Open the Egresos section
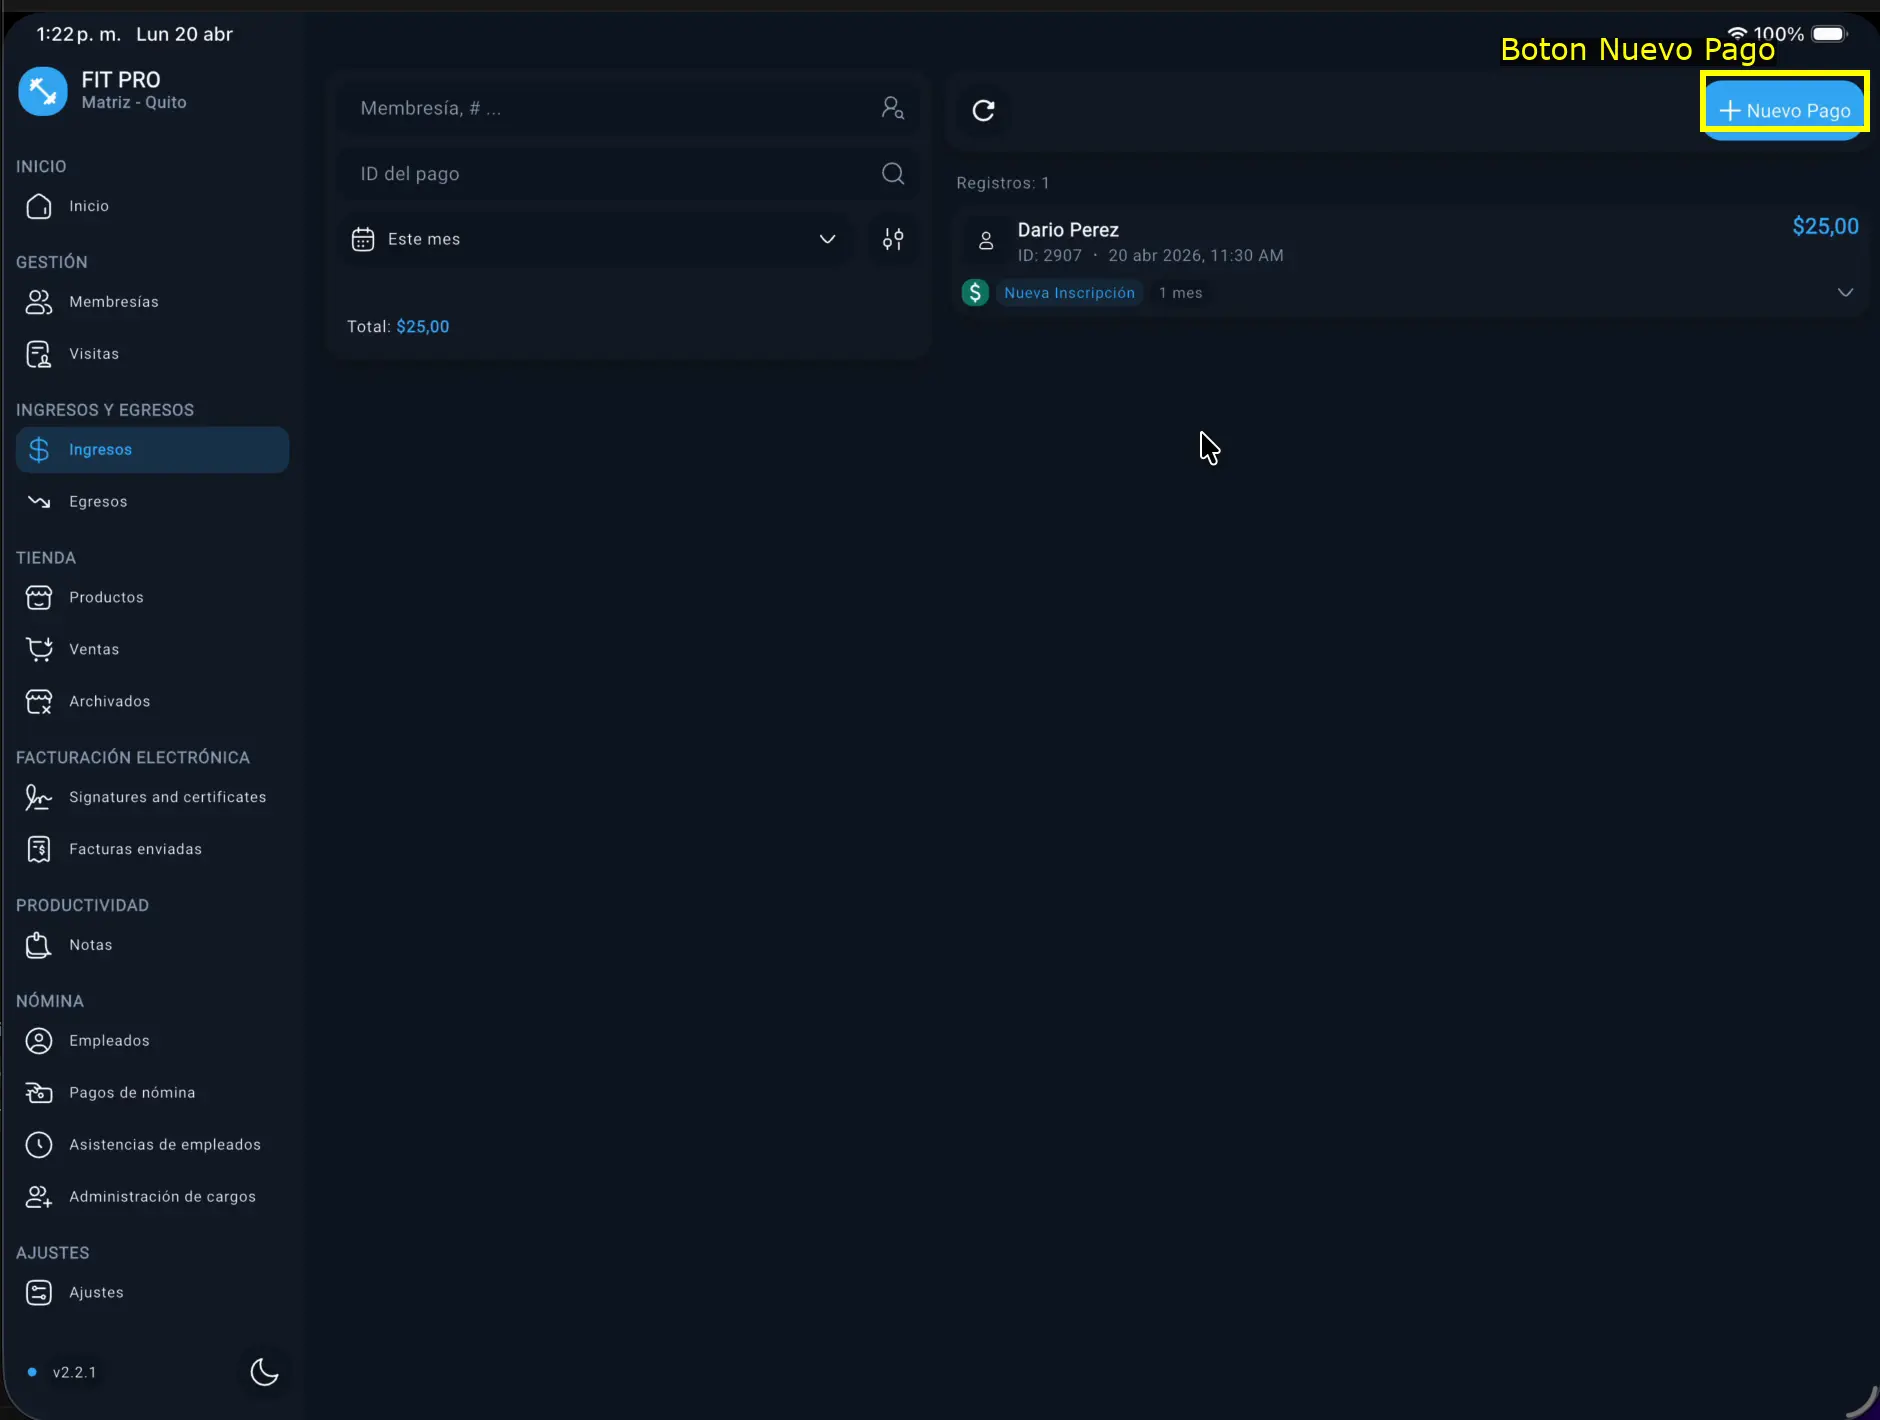The image size is (1880, 1420). click(x=98, y=502)
